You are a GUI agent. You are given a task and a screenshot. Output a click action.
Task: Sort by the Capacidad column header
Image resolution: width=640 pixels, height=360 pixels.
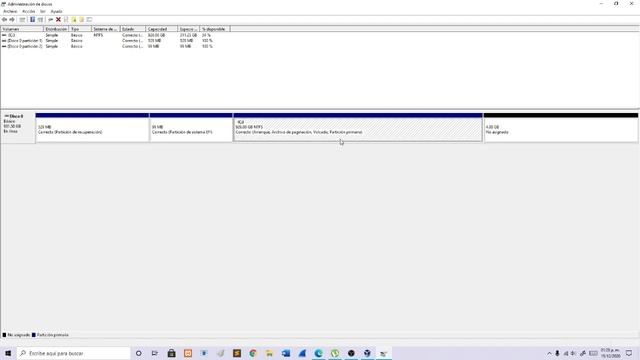(162, 29)
